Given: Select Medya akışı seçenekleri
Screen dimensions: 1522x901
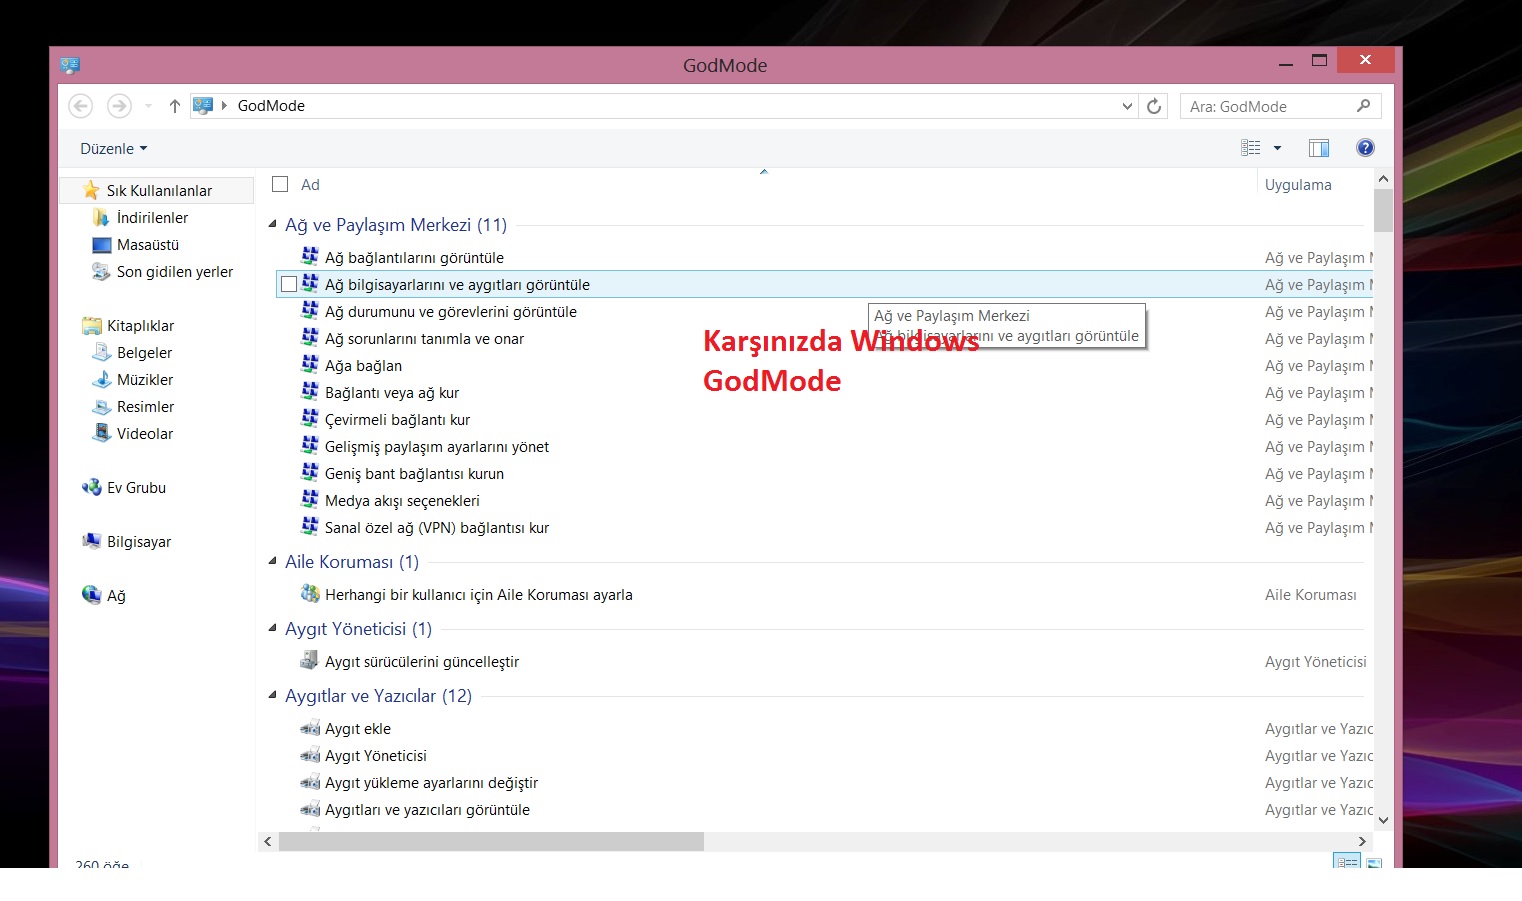Looking at the screenshot, I should click(x=402, y=500).
